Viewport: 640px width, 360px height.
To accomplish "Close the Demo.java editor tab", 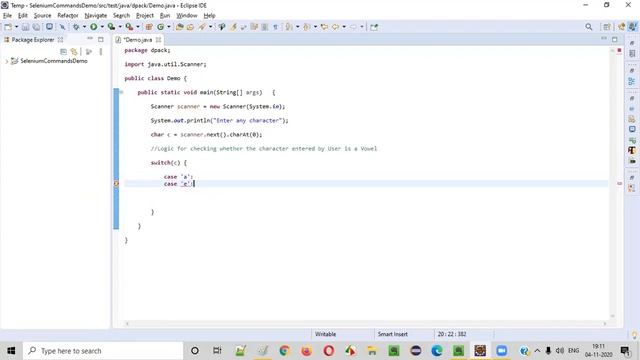I will pyautogui.click(x=158, y=40).
